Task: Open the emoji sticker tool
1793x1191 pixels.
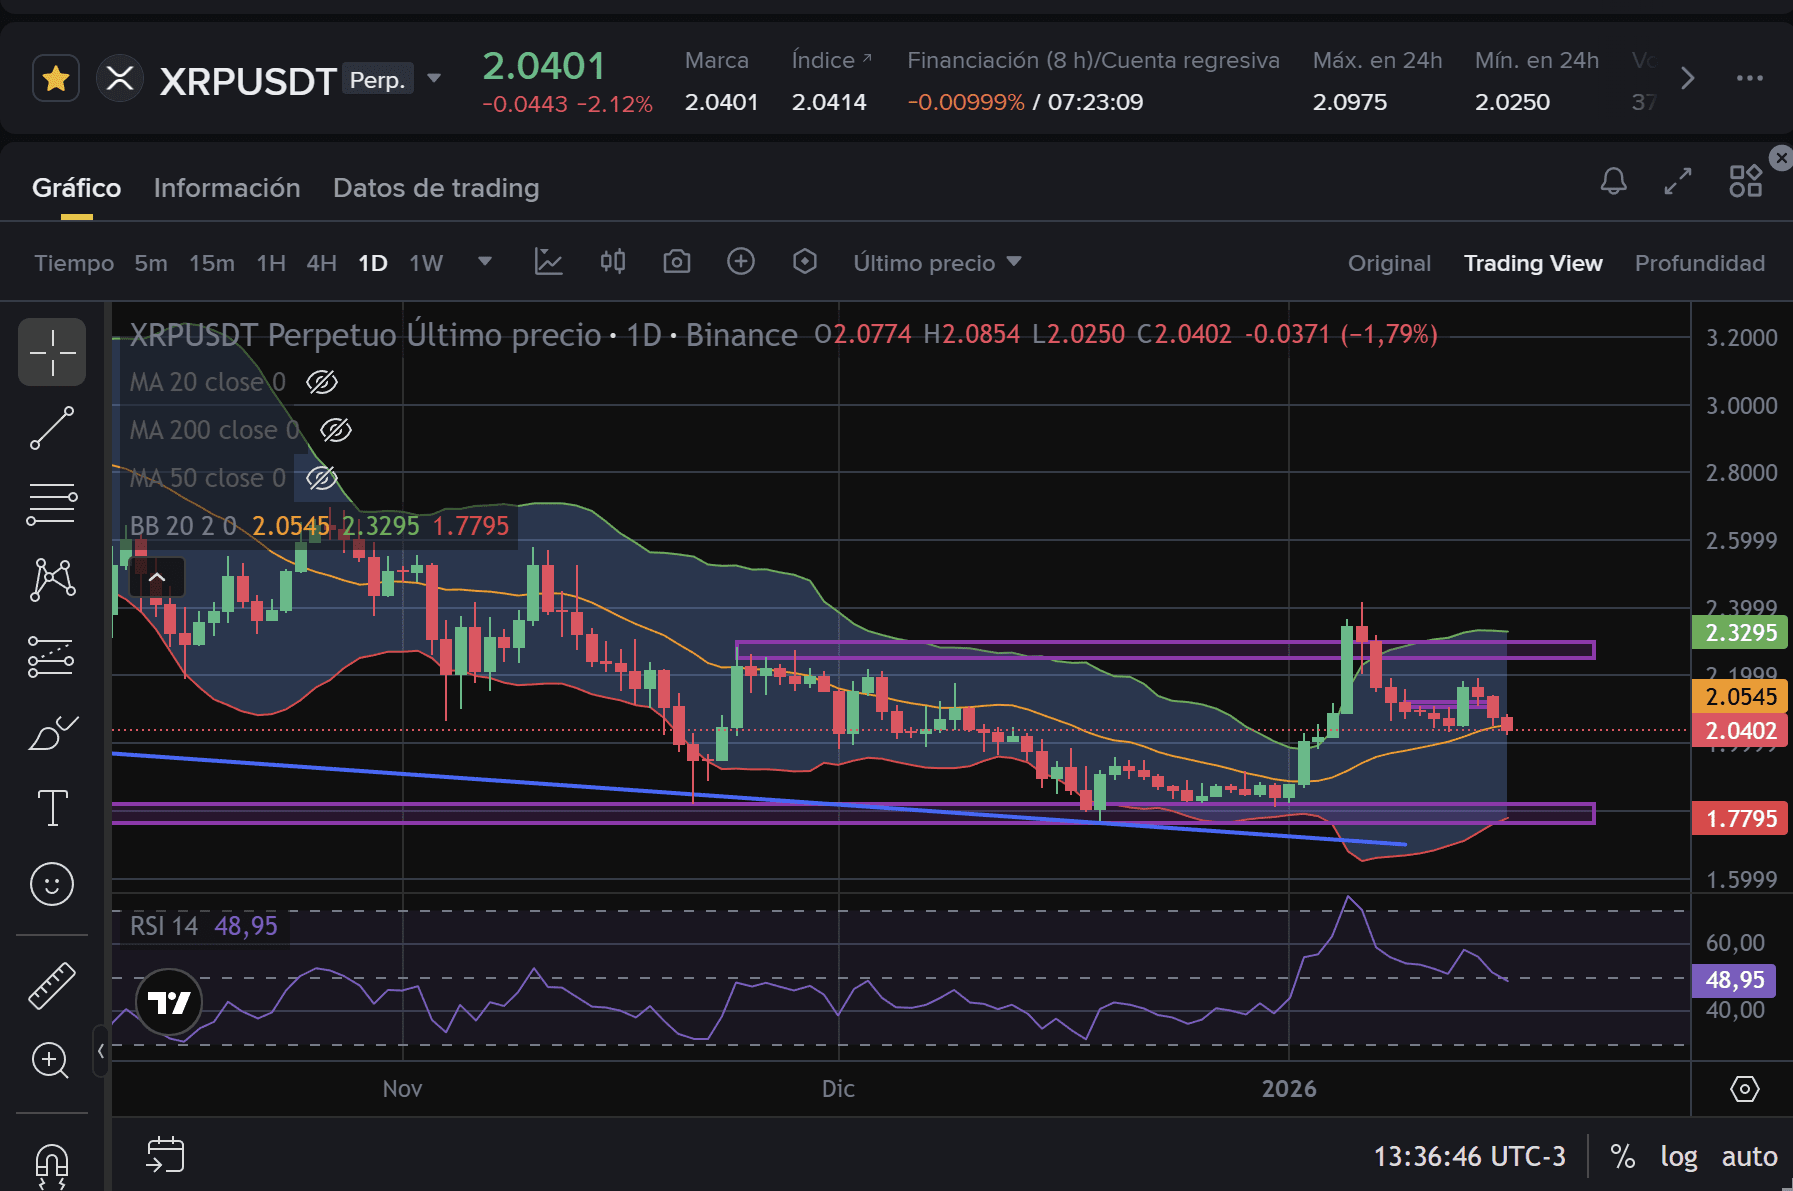Action: (52, 884)
